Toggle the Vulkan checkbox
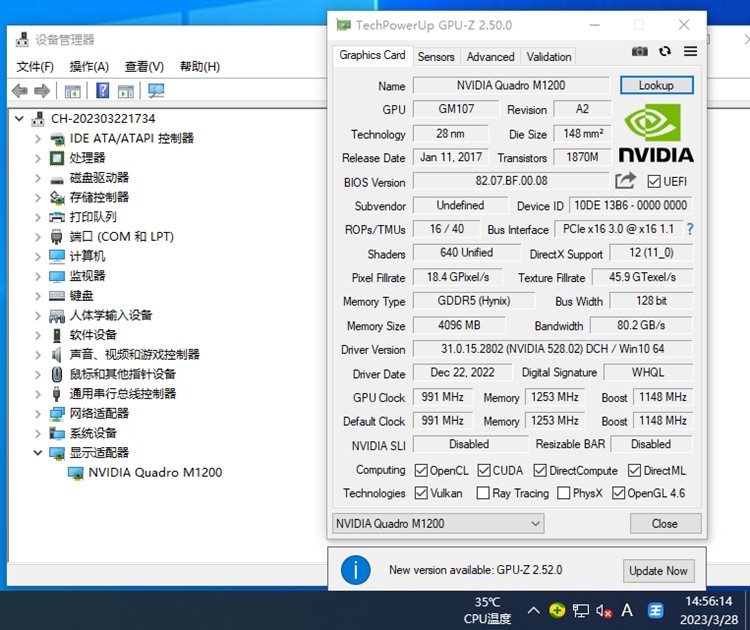 coord(421,493)
